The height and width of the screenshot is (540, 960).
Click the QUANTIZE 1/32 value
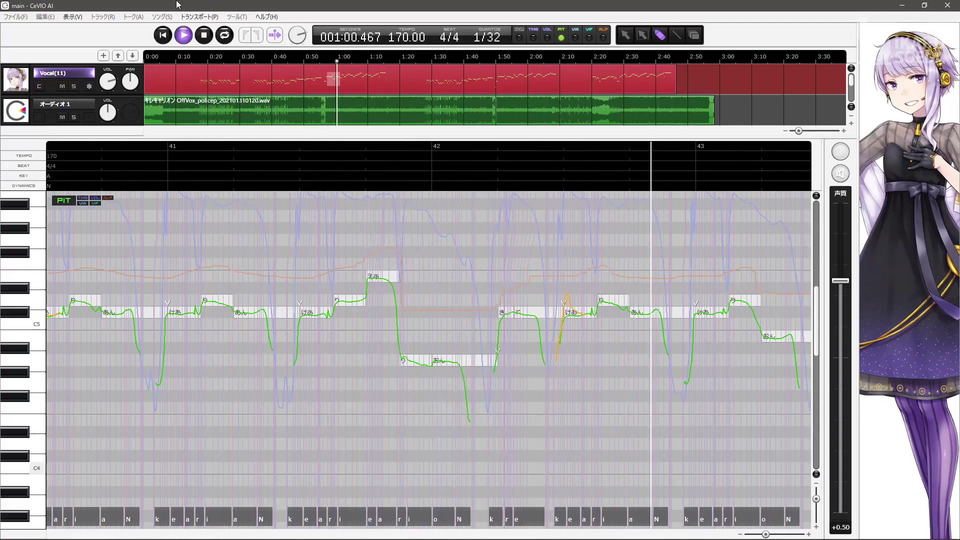click(x=487, y=37)
